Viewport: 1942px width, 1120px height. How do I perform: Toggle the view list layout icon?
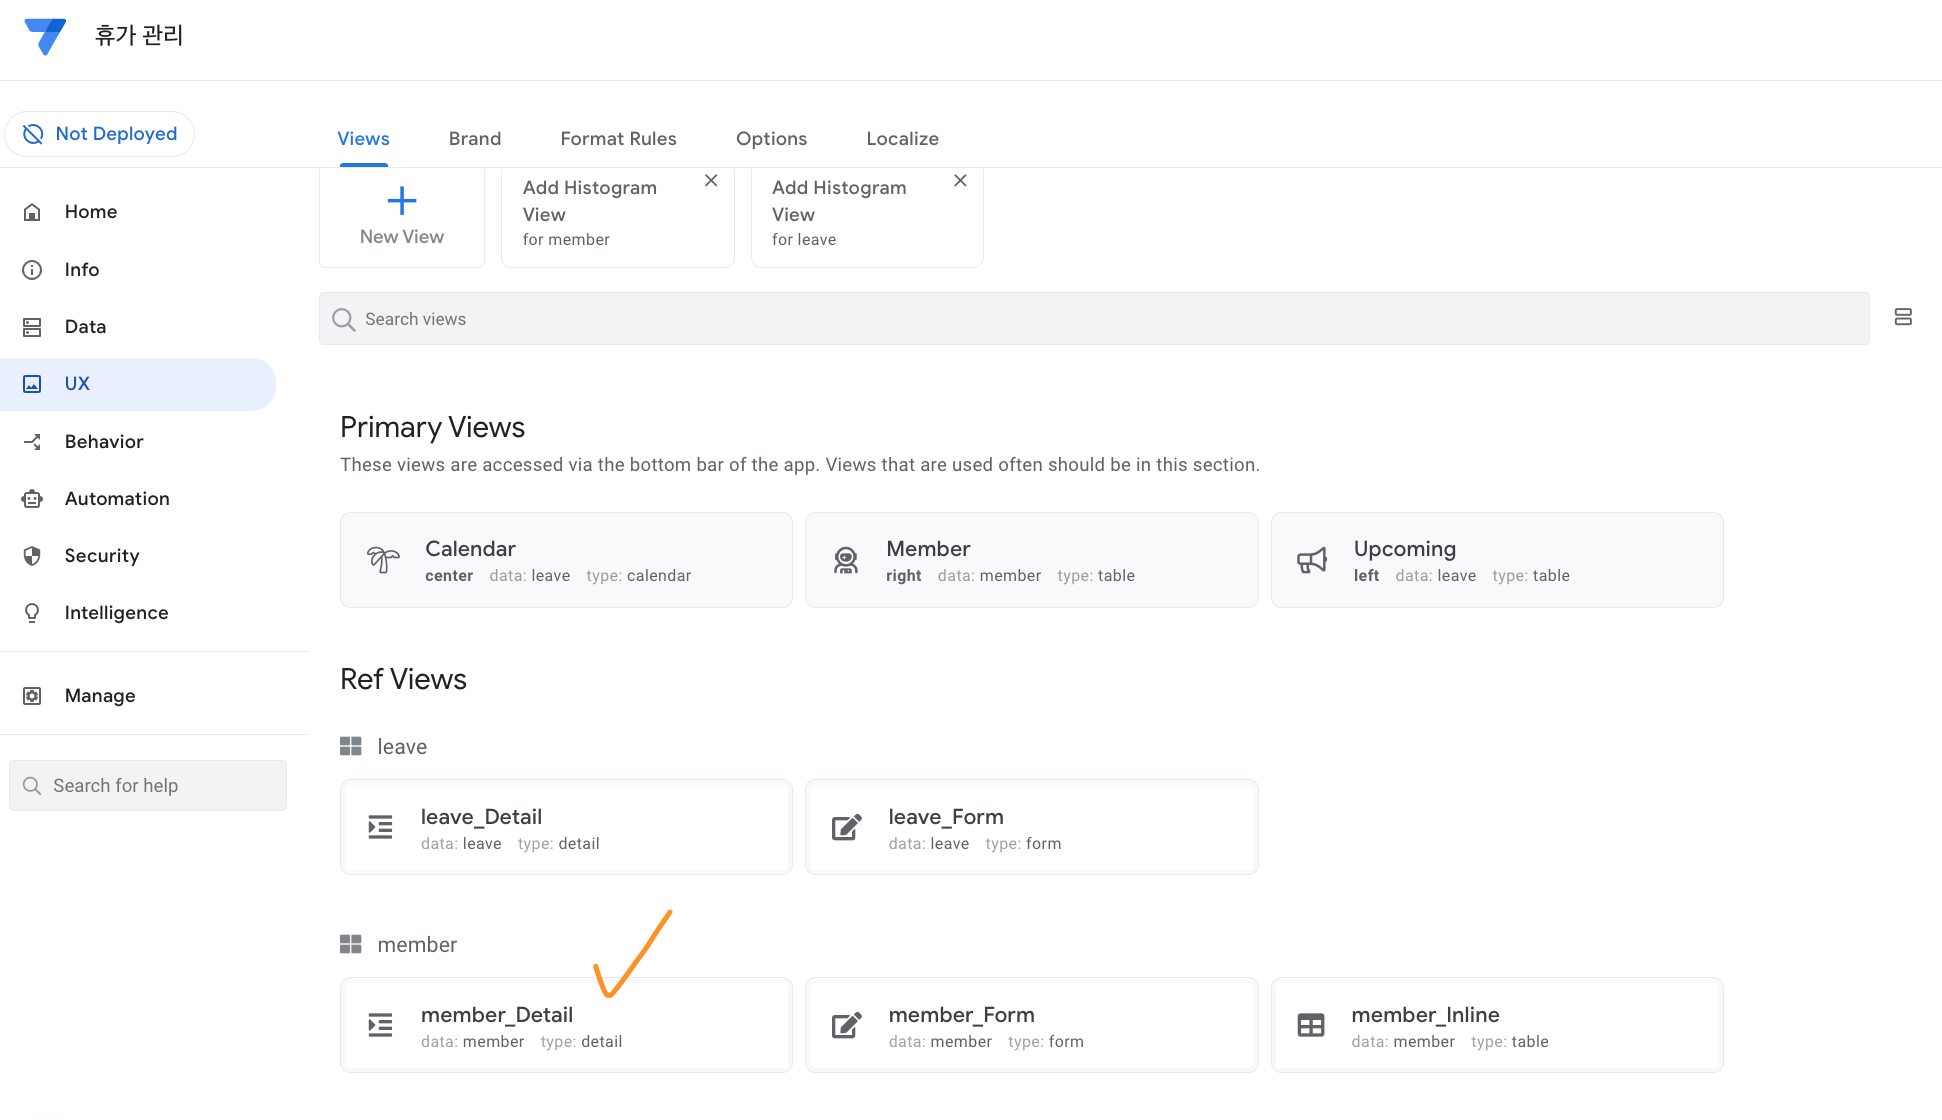[1903, 317]
